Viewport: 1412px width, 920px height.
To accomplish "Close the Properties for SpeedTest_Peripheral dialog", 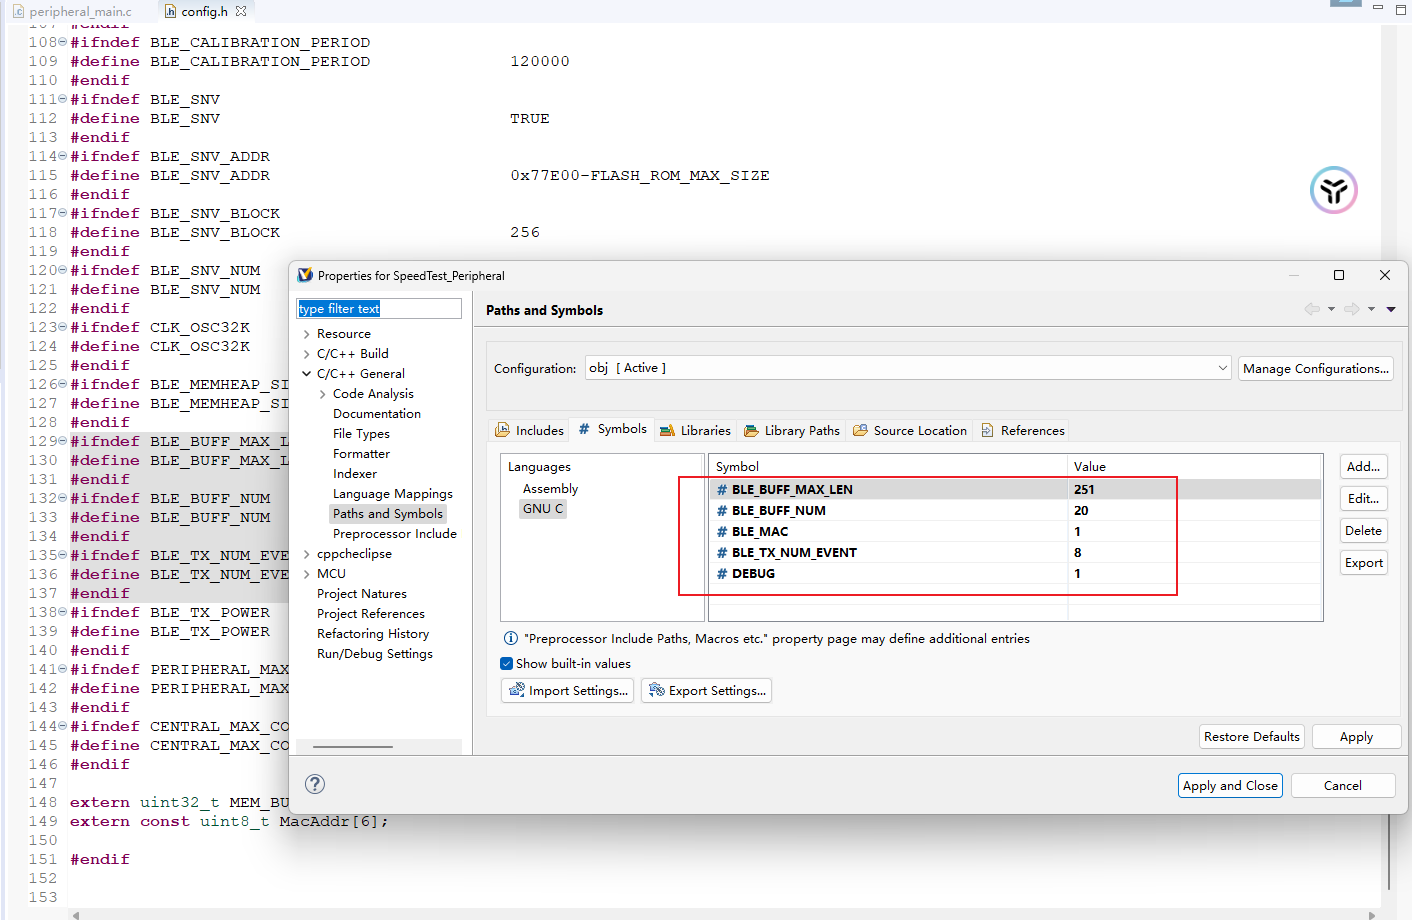I will coord(1385,275).
